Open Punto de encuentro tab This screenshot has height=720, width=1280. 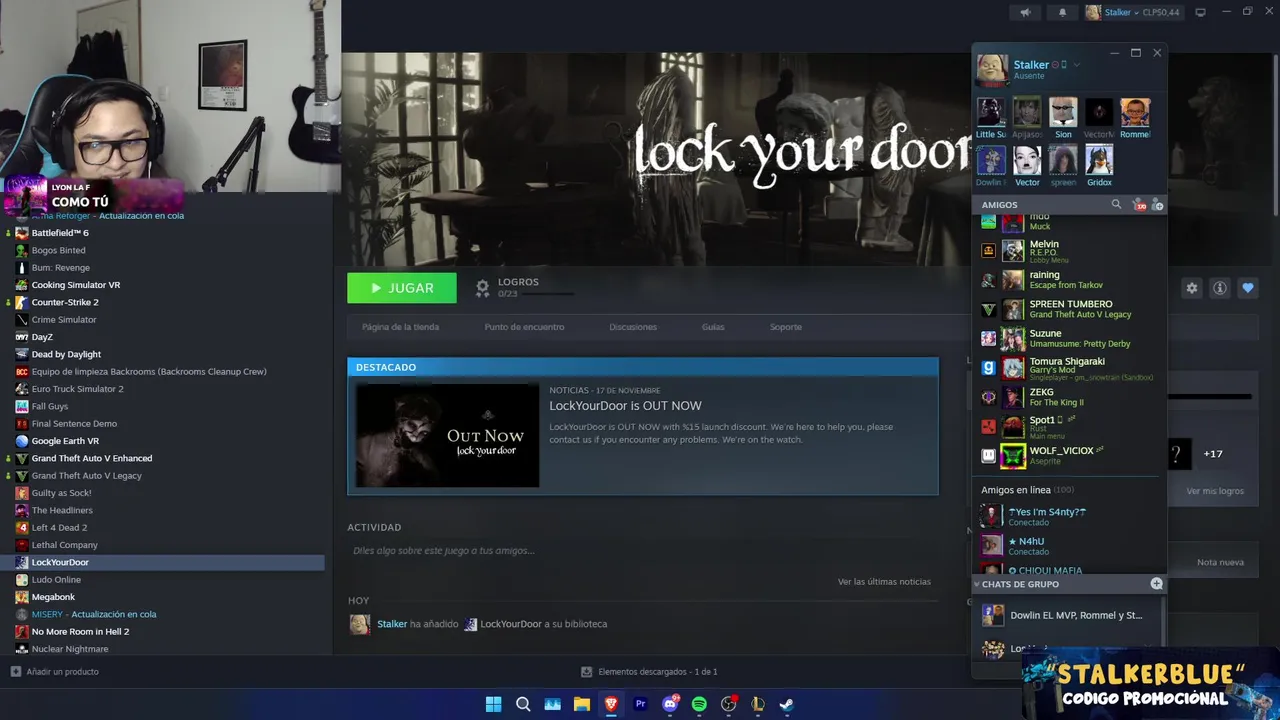click(x=524, y=327)
